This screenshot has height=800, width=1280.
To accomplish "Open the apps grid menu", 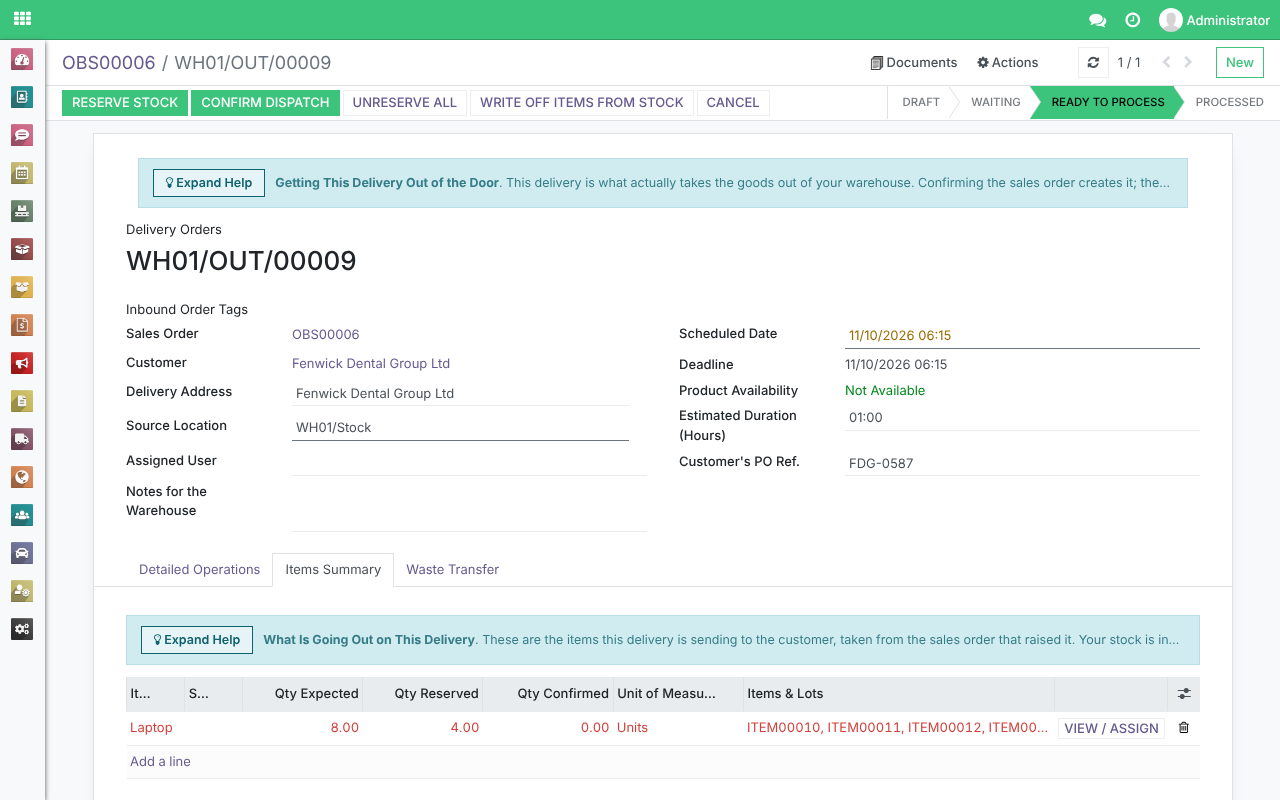I will [22, 19].
